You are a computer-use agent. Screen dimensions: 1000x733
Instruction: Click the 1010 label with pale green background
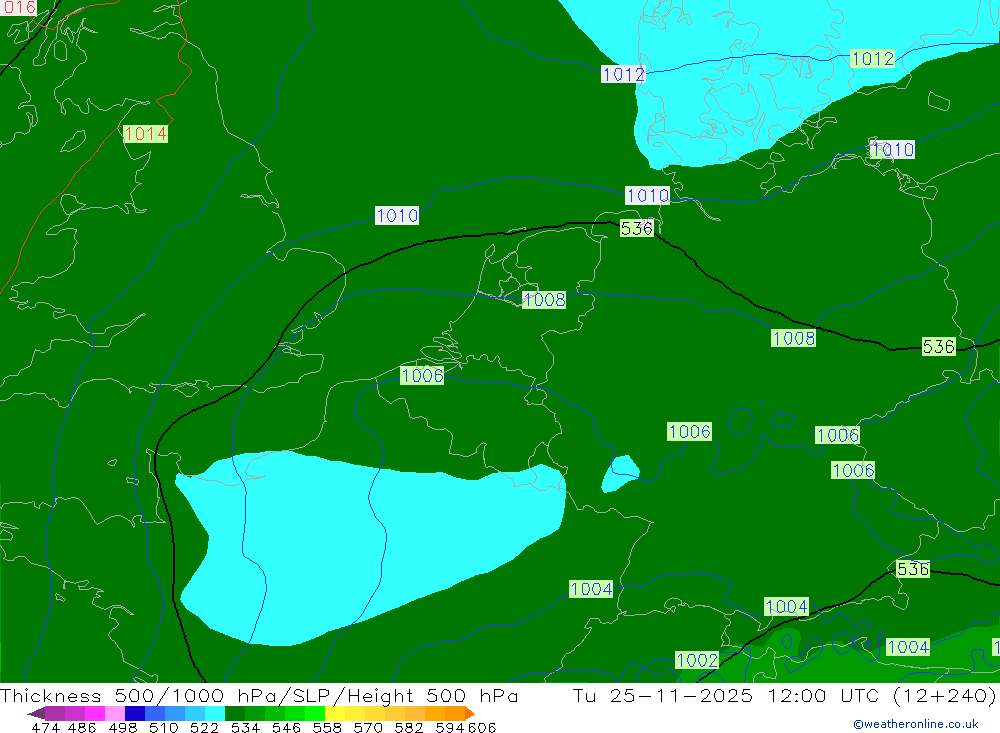point(893,150)
